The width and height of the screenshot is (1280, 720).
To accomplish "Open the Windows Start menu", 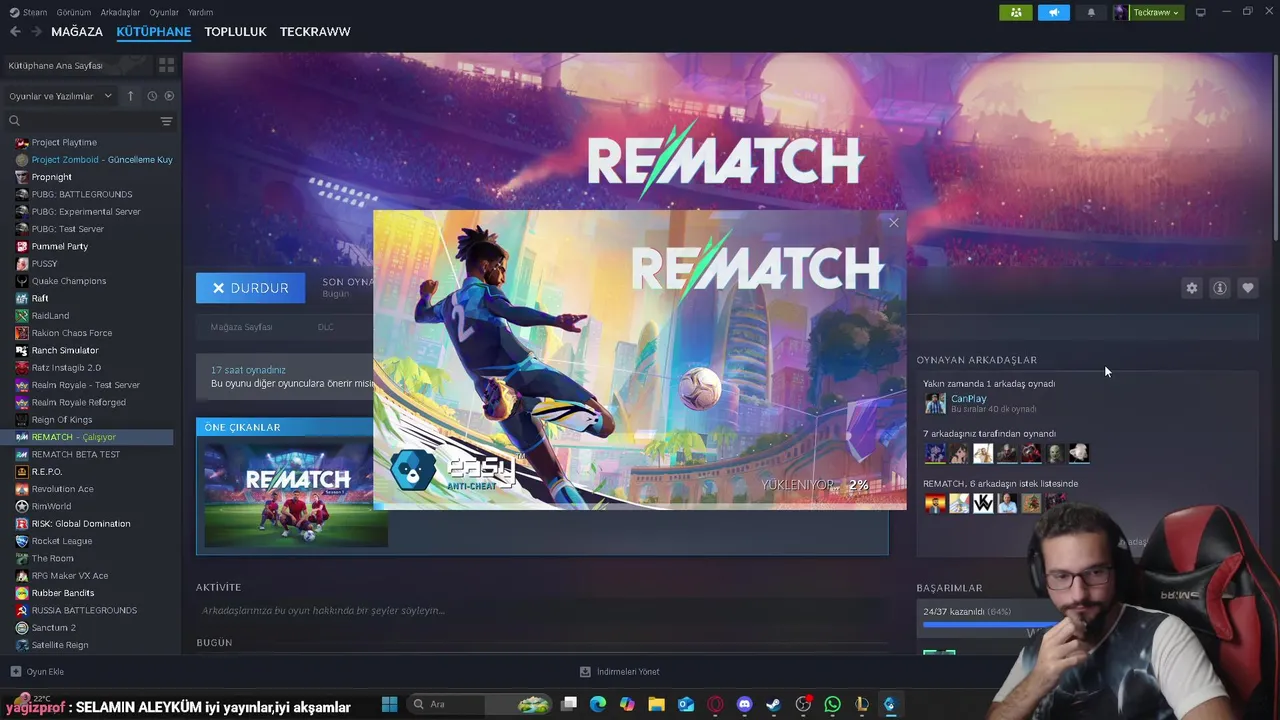I will (389, 704).
